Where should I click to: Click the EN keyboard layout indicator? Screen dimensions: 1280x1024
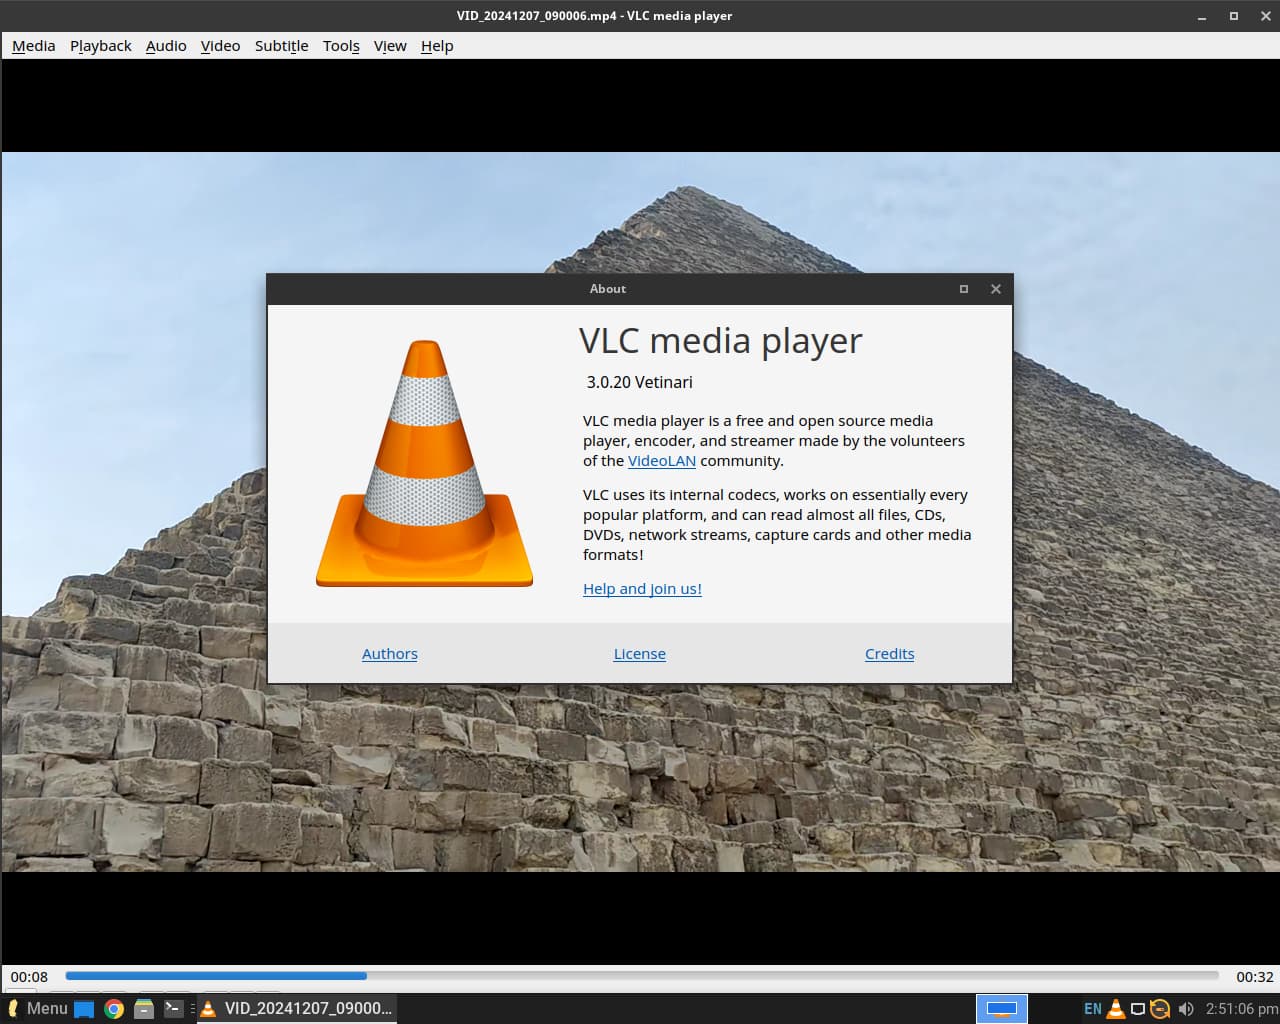point(1092,1009)
